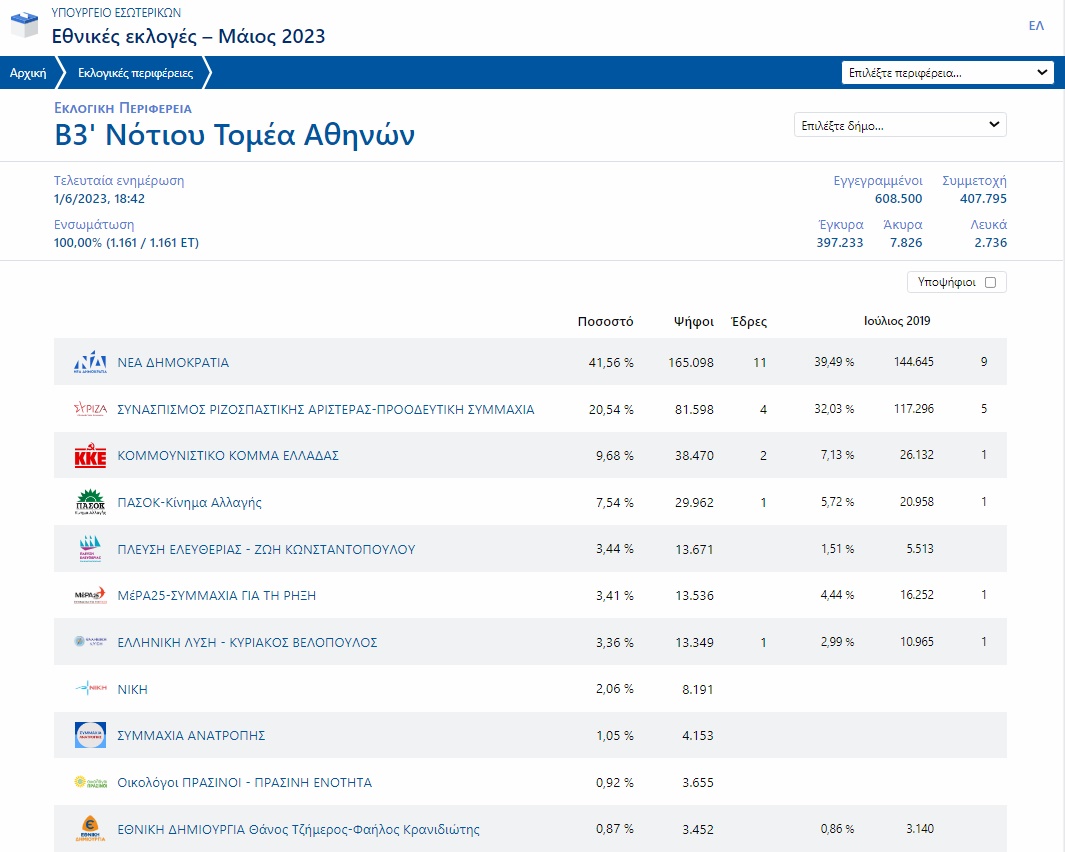Click the Πλεύση Ελευθερίας party logo

(x=90, y=549)
